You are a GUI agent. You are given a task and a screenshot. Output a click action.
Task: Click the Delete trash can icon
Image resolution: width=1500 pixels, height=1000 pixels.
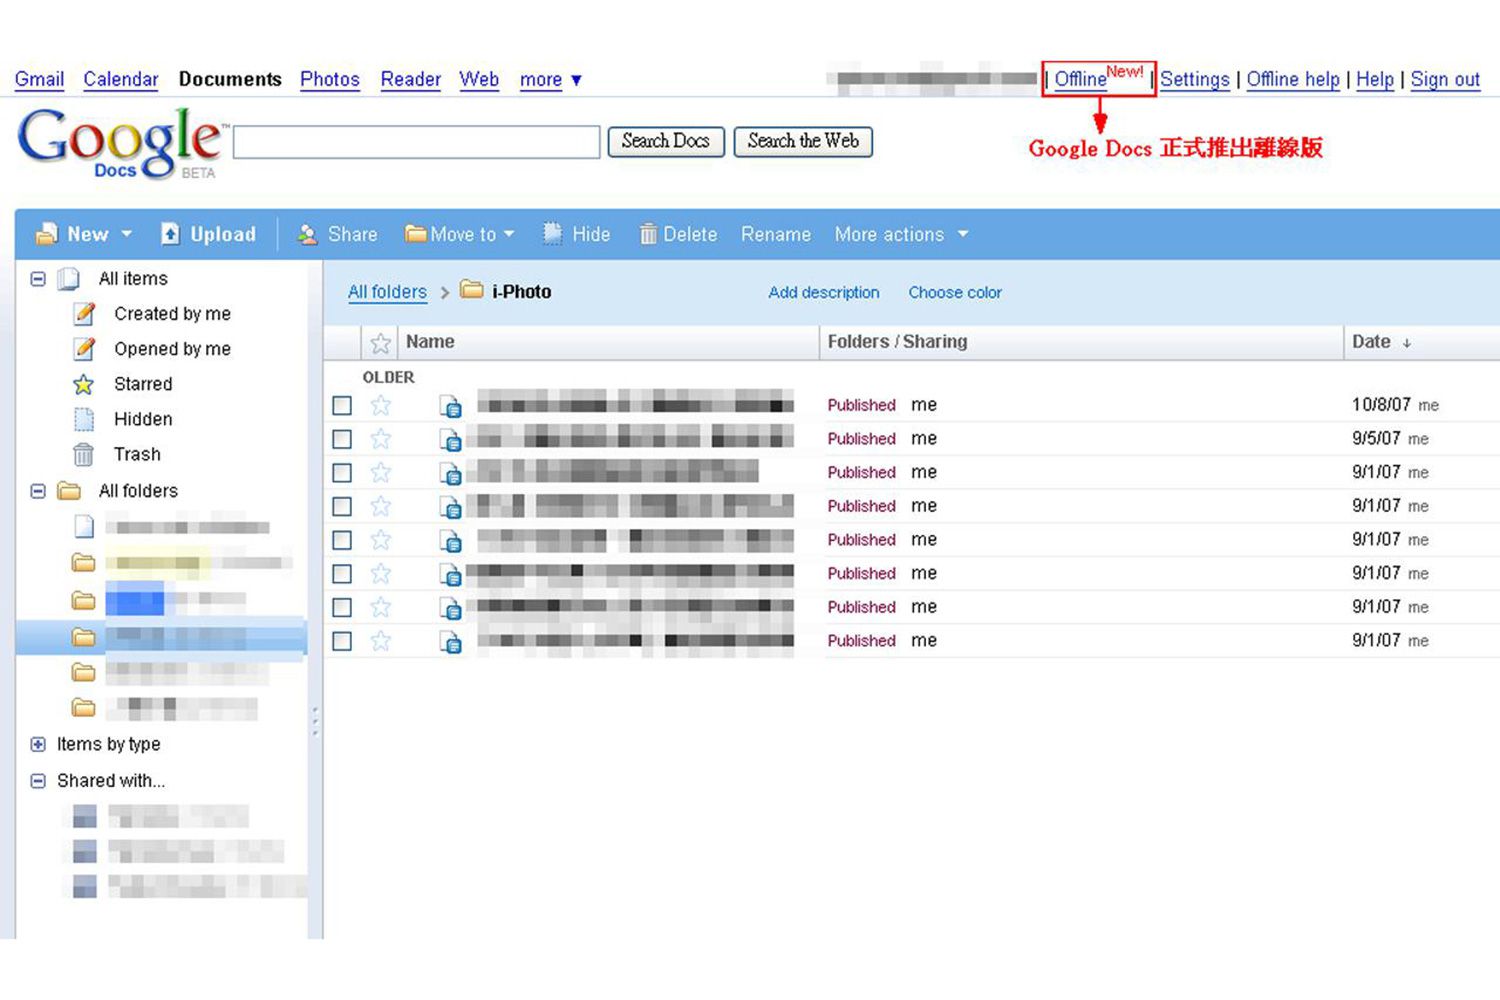point(648,234)
